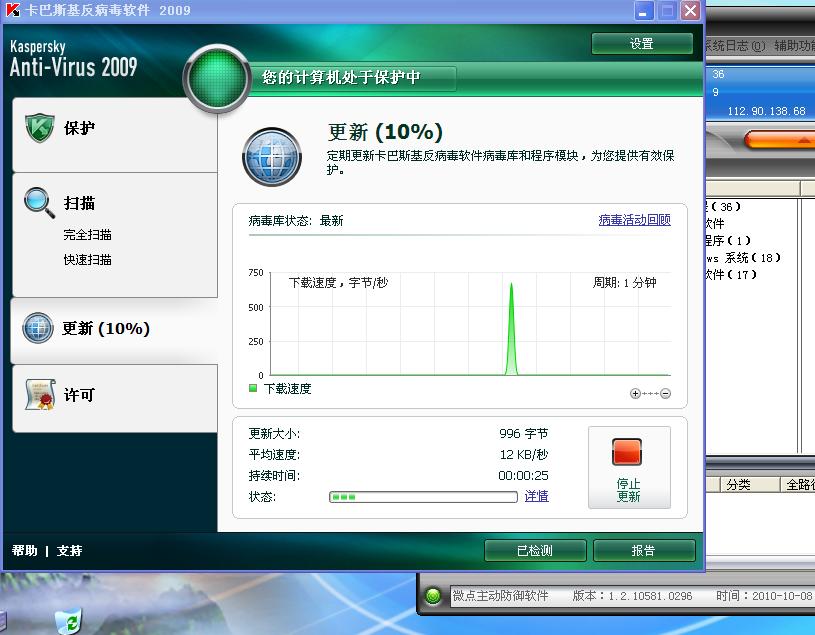Open the 已检测 detected button
815x635 pixels.
click(535, 550)
